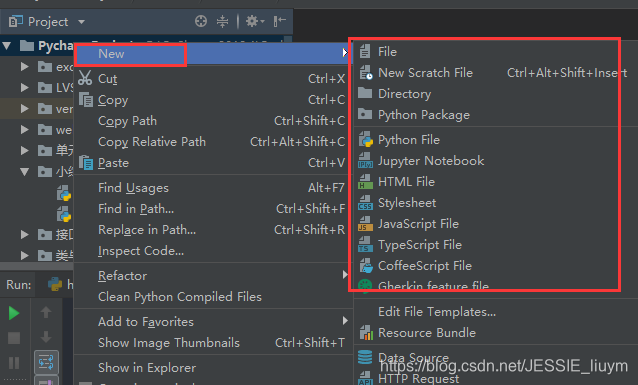638x385 pixels.
Task: Click the Paste clipboard icon
Action: point(86,162)
